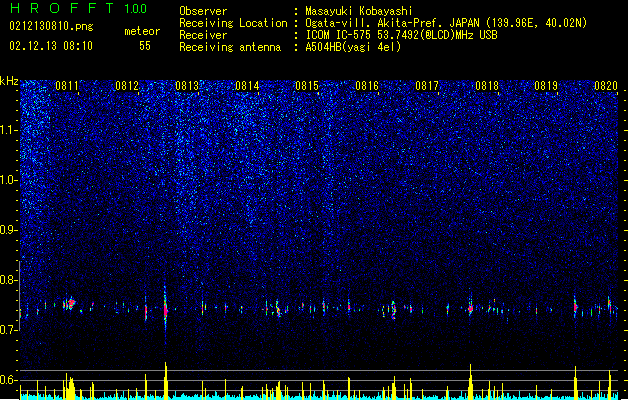Click the 0.8 kHz axis label

[9, 280]
